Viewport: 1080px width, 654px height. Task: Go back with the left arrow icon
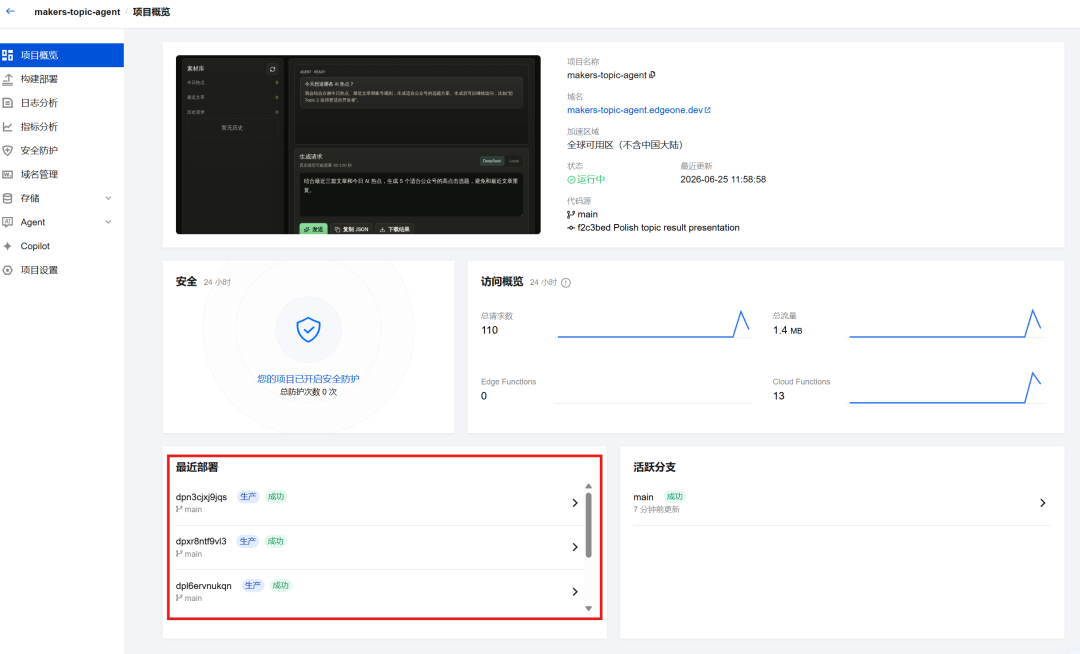pyautogui.click(x=10, y=11)
